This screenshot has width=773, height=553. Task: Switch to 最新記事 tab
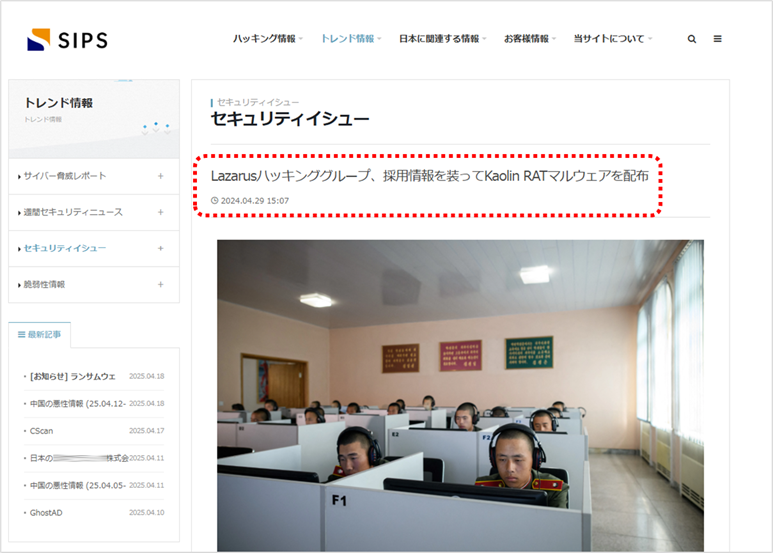[39, 335]
